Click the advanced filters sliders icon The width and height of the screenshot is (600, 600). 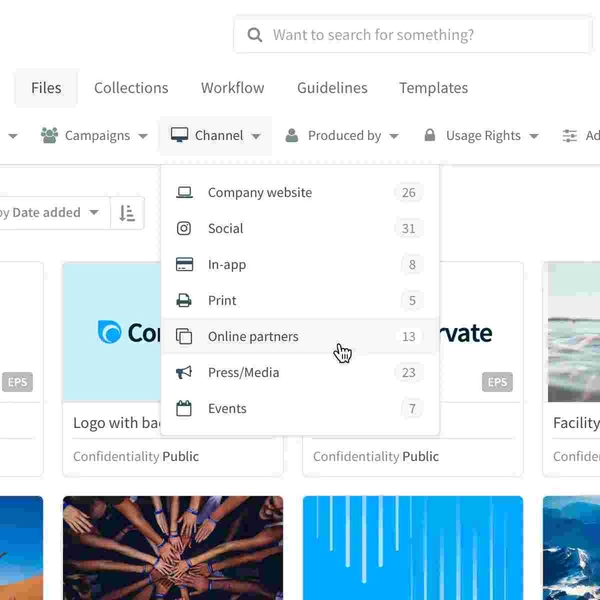pos(569,136)
